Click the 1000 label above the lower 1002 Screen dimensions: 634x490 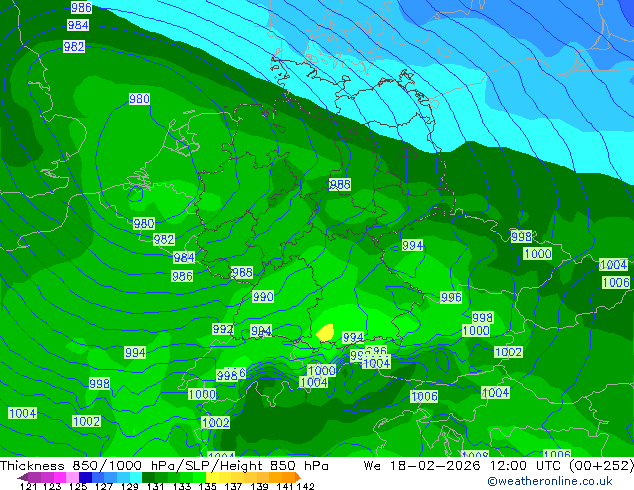coord(203,394)
